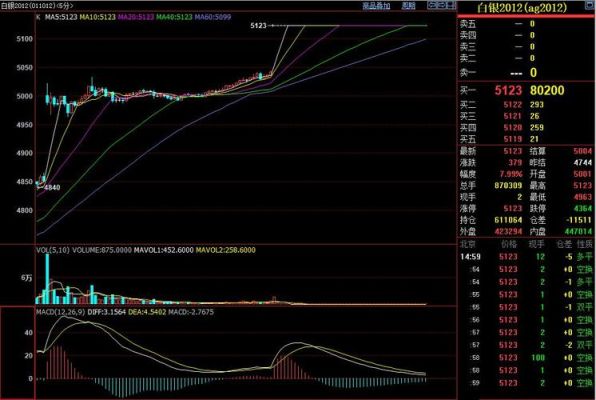Viewport: 596px width, 400px height.
Task: Click the MACD:-2.7675 value label
Action: click(x=191, y=312)
